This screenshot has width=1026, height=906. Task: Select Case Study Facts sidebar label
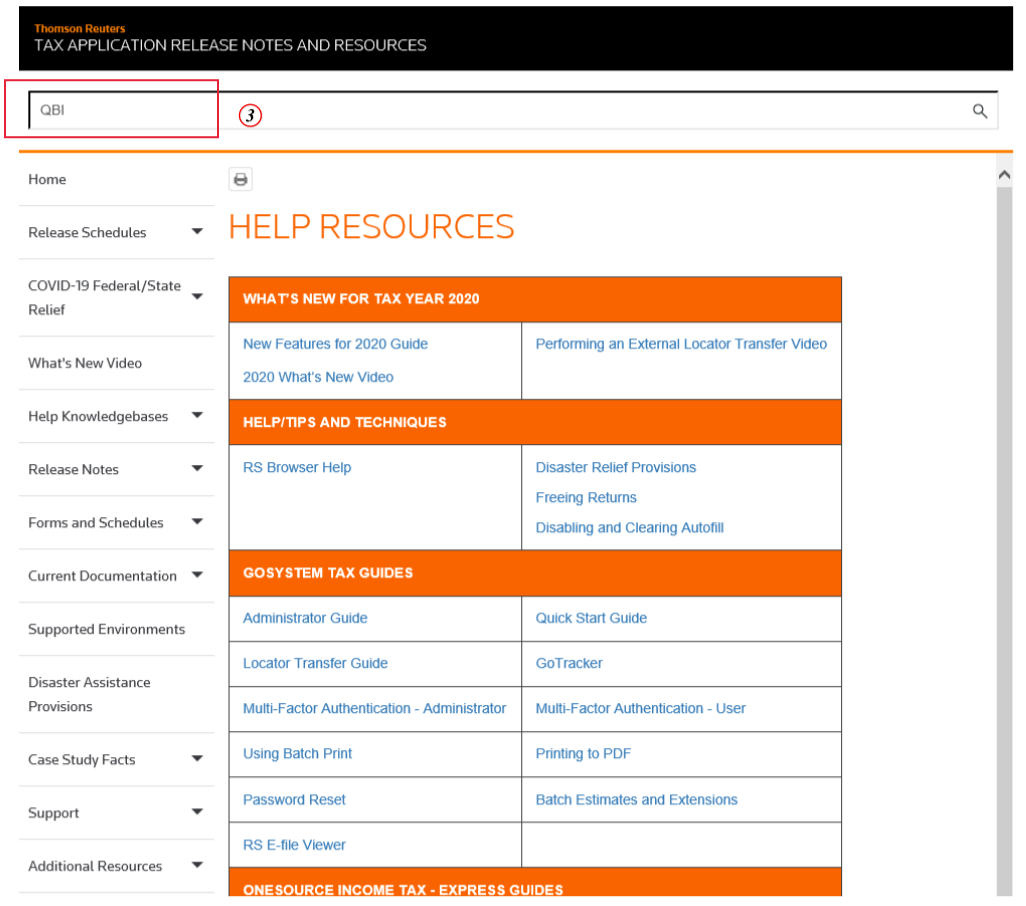[x=82, y=760]
